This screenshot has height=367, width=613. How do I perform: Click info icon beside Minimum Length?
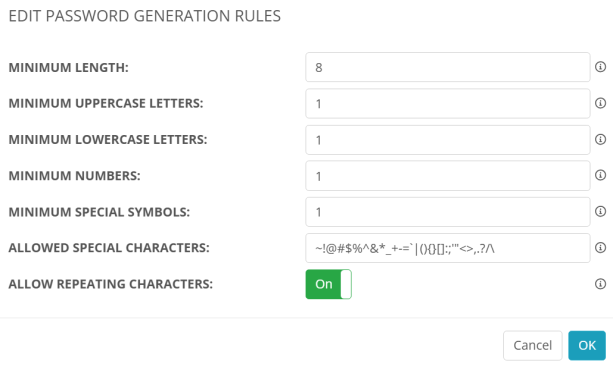click(600, 67)
